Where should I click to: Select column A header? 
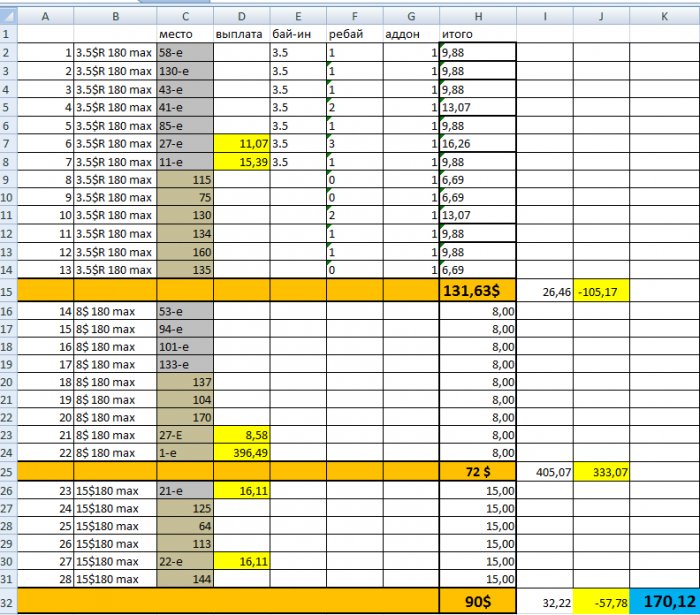pyautogui.click(x=46, y=16)
